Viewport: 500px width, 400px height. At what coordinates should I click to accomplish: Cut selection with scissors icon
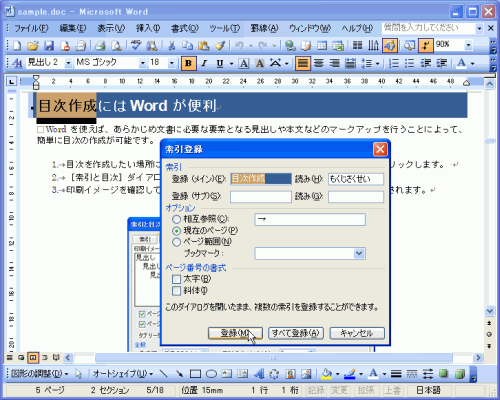pos(171,45)
